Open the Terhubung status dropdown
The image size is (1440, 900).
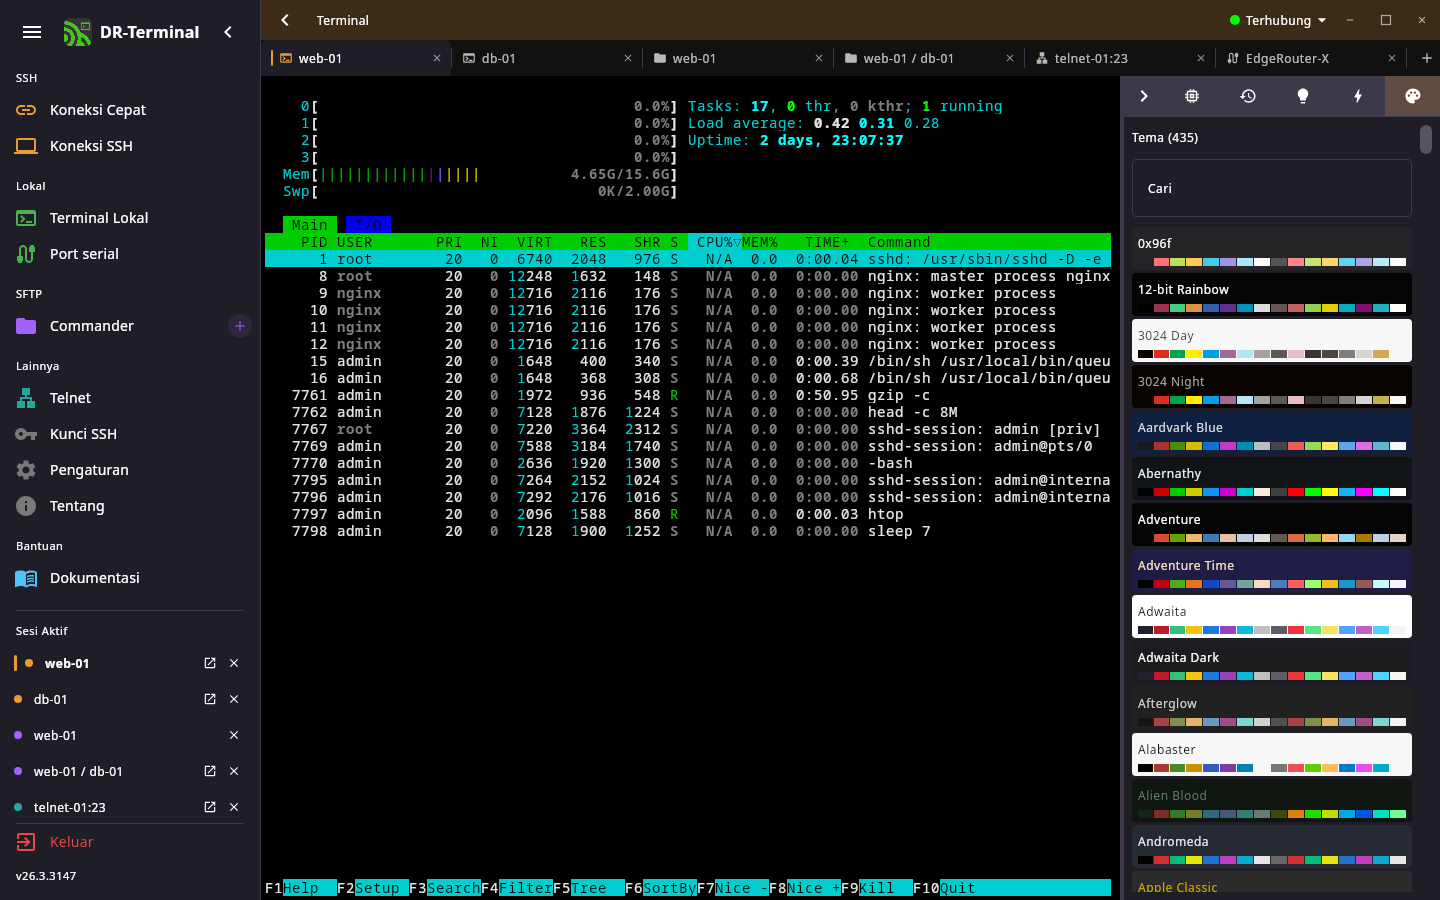pyautogui.click(x=1278, y=20)
